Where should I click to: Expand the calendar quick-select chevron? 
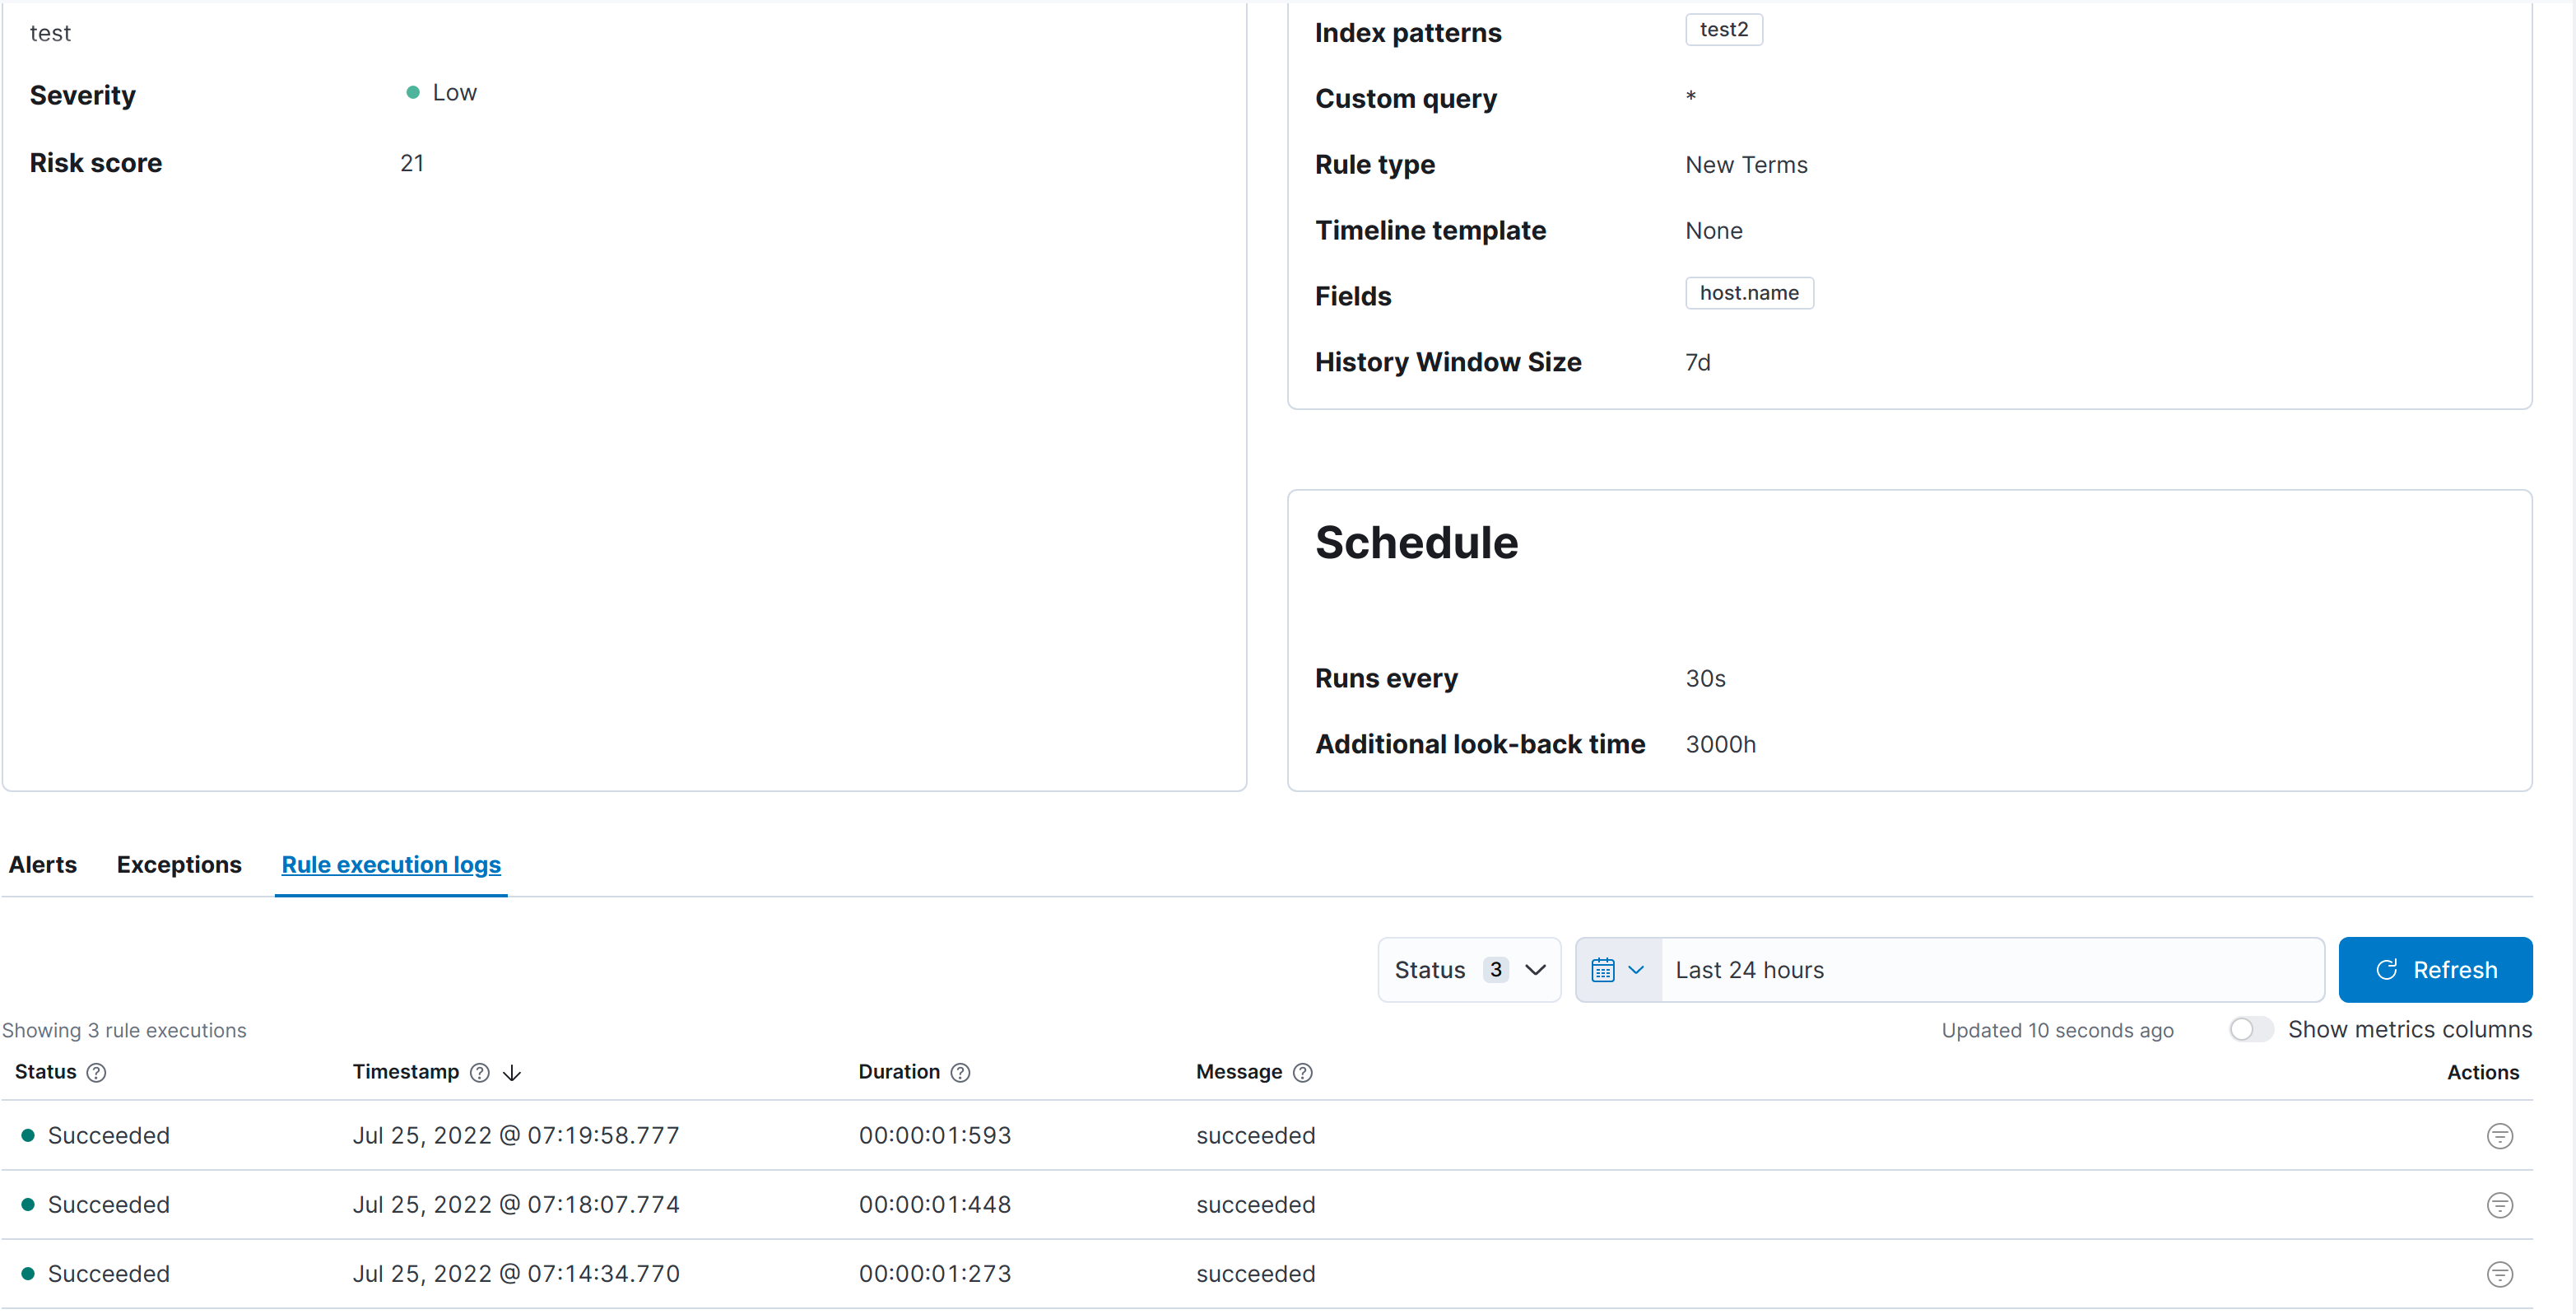tap(1635, 969)
